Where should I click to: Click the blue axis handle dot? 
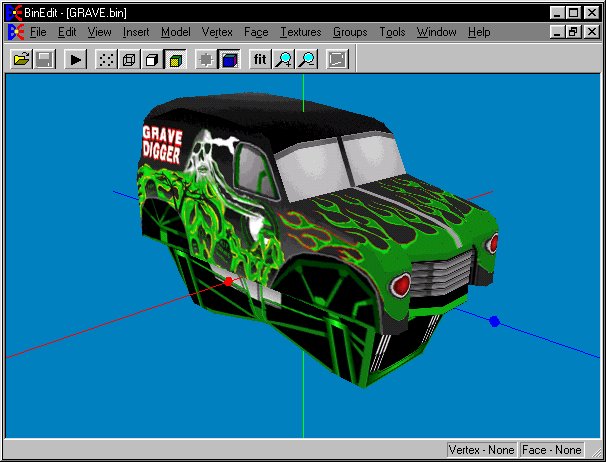coord(494,322)
